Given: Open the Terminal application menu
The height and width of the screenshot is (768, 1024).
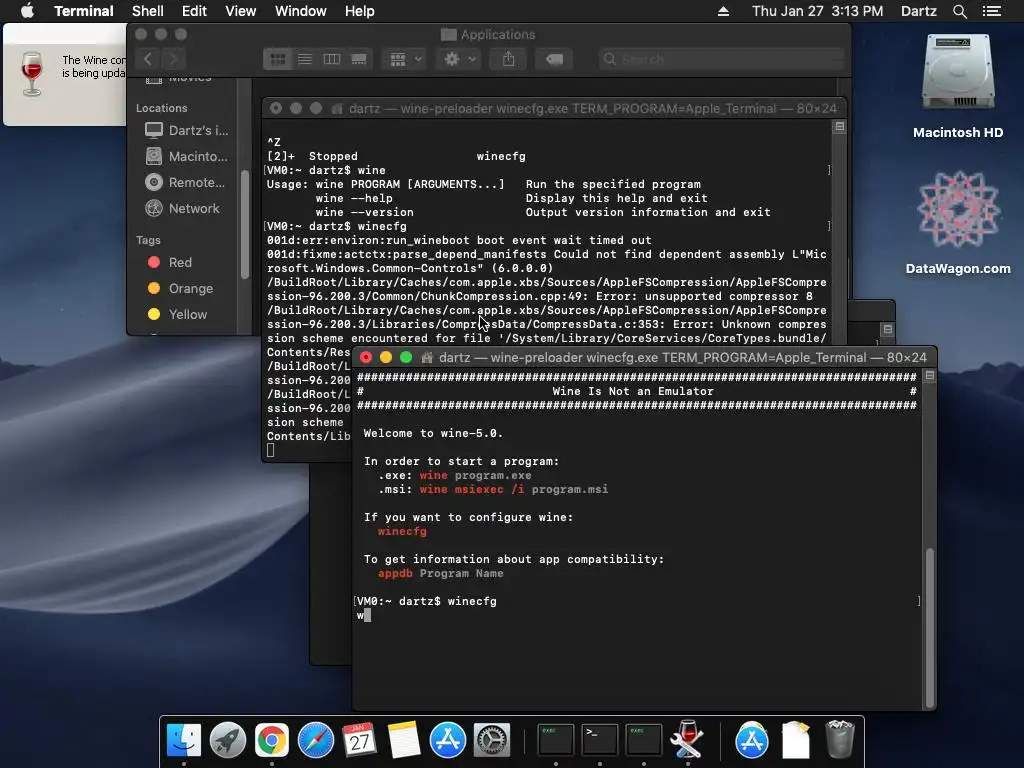Looking at the screenshot, I should (x=84, y=11).
